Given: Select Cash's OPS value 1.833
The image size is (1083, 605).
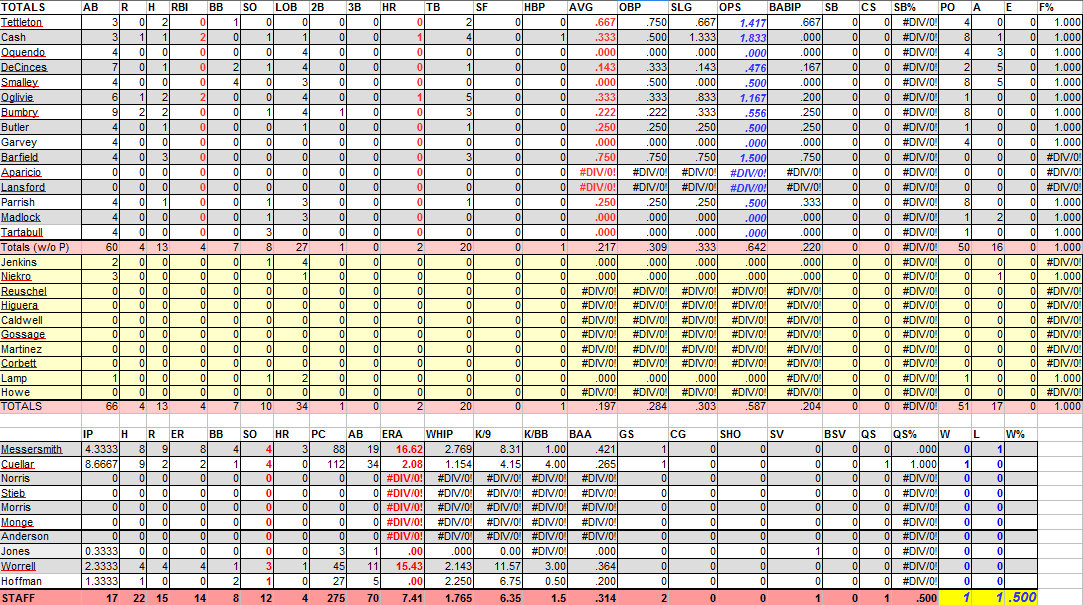Looking at the screenshot, I should tap(742, 38).
